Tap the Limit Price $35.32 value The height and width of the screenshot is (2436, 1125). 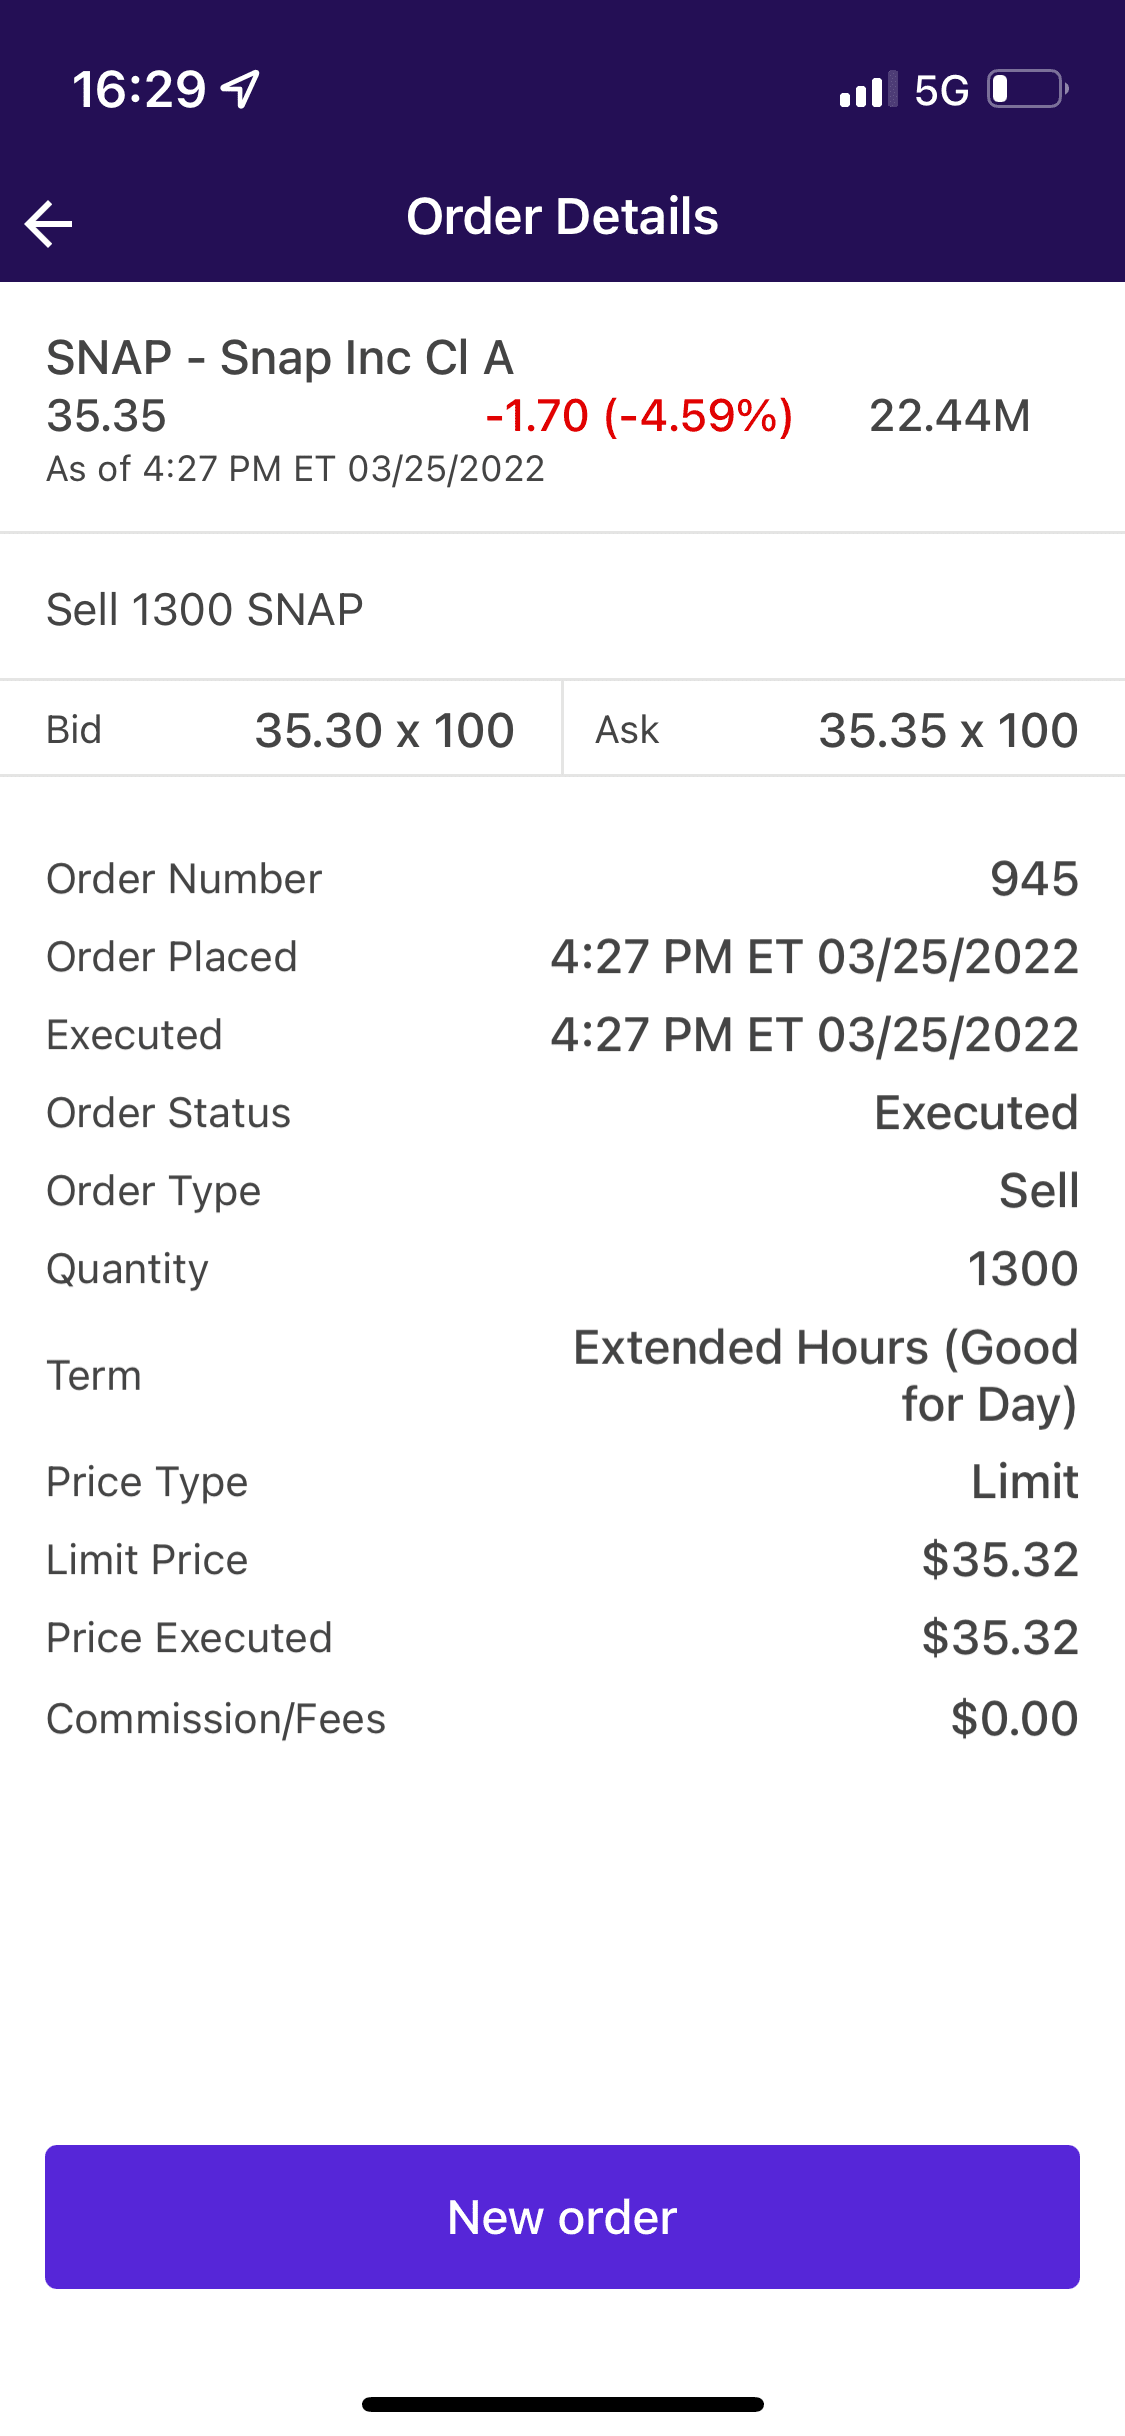pos(1000,1560)
